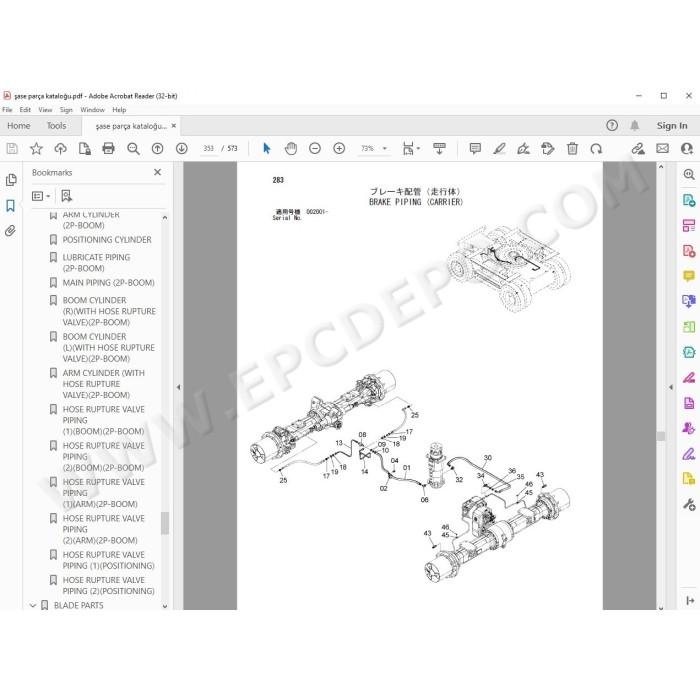Select the Hand pan tool
This screenshot has height=700, width=700.
(x=291, y=148)
